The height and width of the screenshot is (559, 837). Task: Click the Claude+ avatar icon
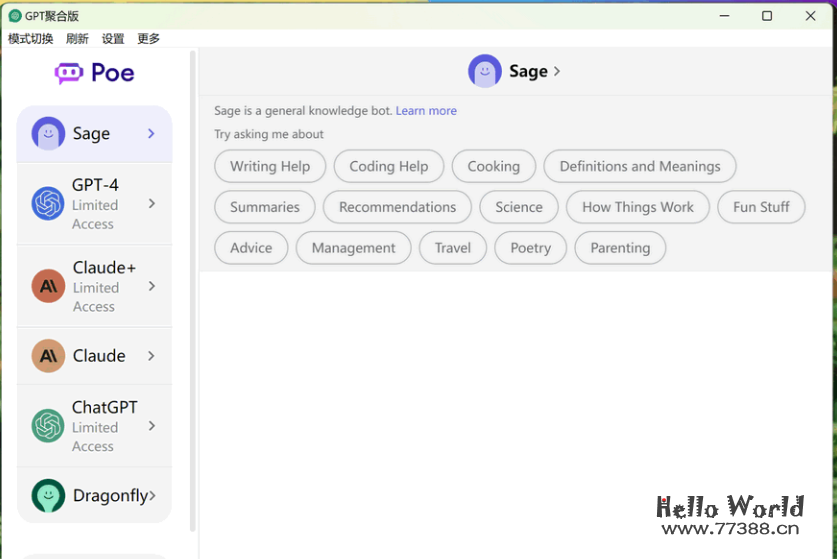[x=48, y=286]
